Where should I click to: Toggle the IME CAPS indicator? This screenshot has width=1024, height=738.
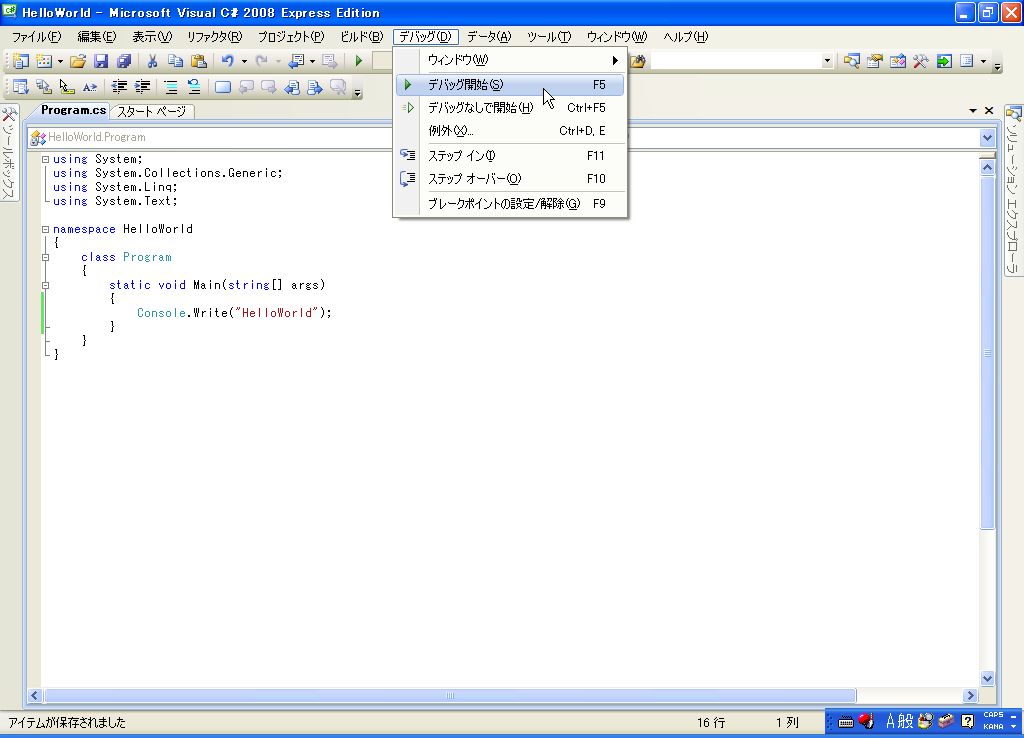(993, 715)
